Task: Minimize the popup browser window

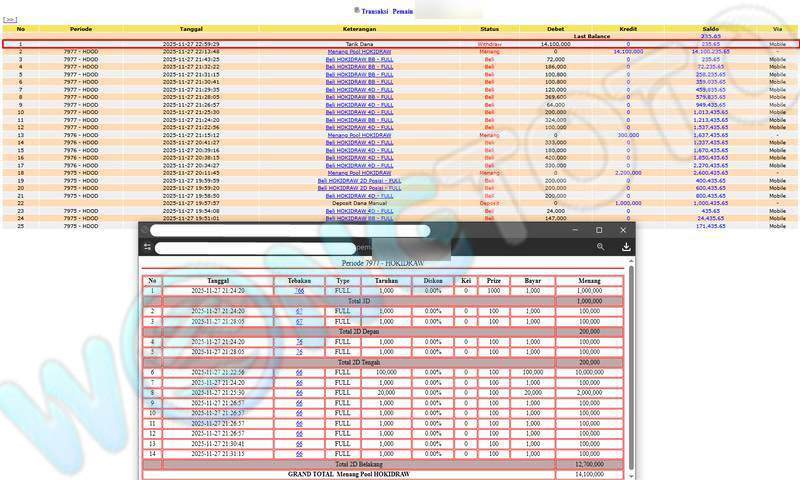Action: (573, 230)
